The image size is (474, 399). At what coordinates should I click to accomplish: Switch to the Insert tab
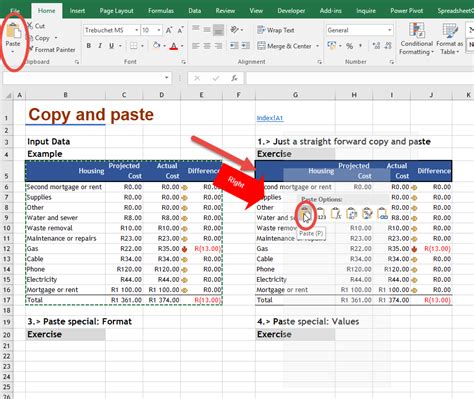click(77, 11)
